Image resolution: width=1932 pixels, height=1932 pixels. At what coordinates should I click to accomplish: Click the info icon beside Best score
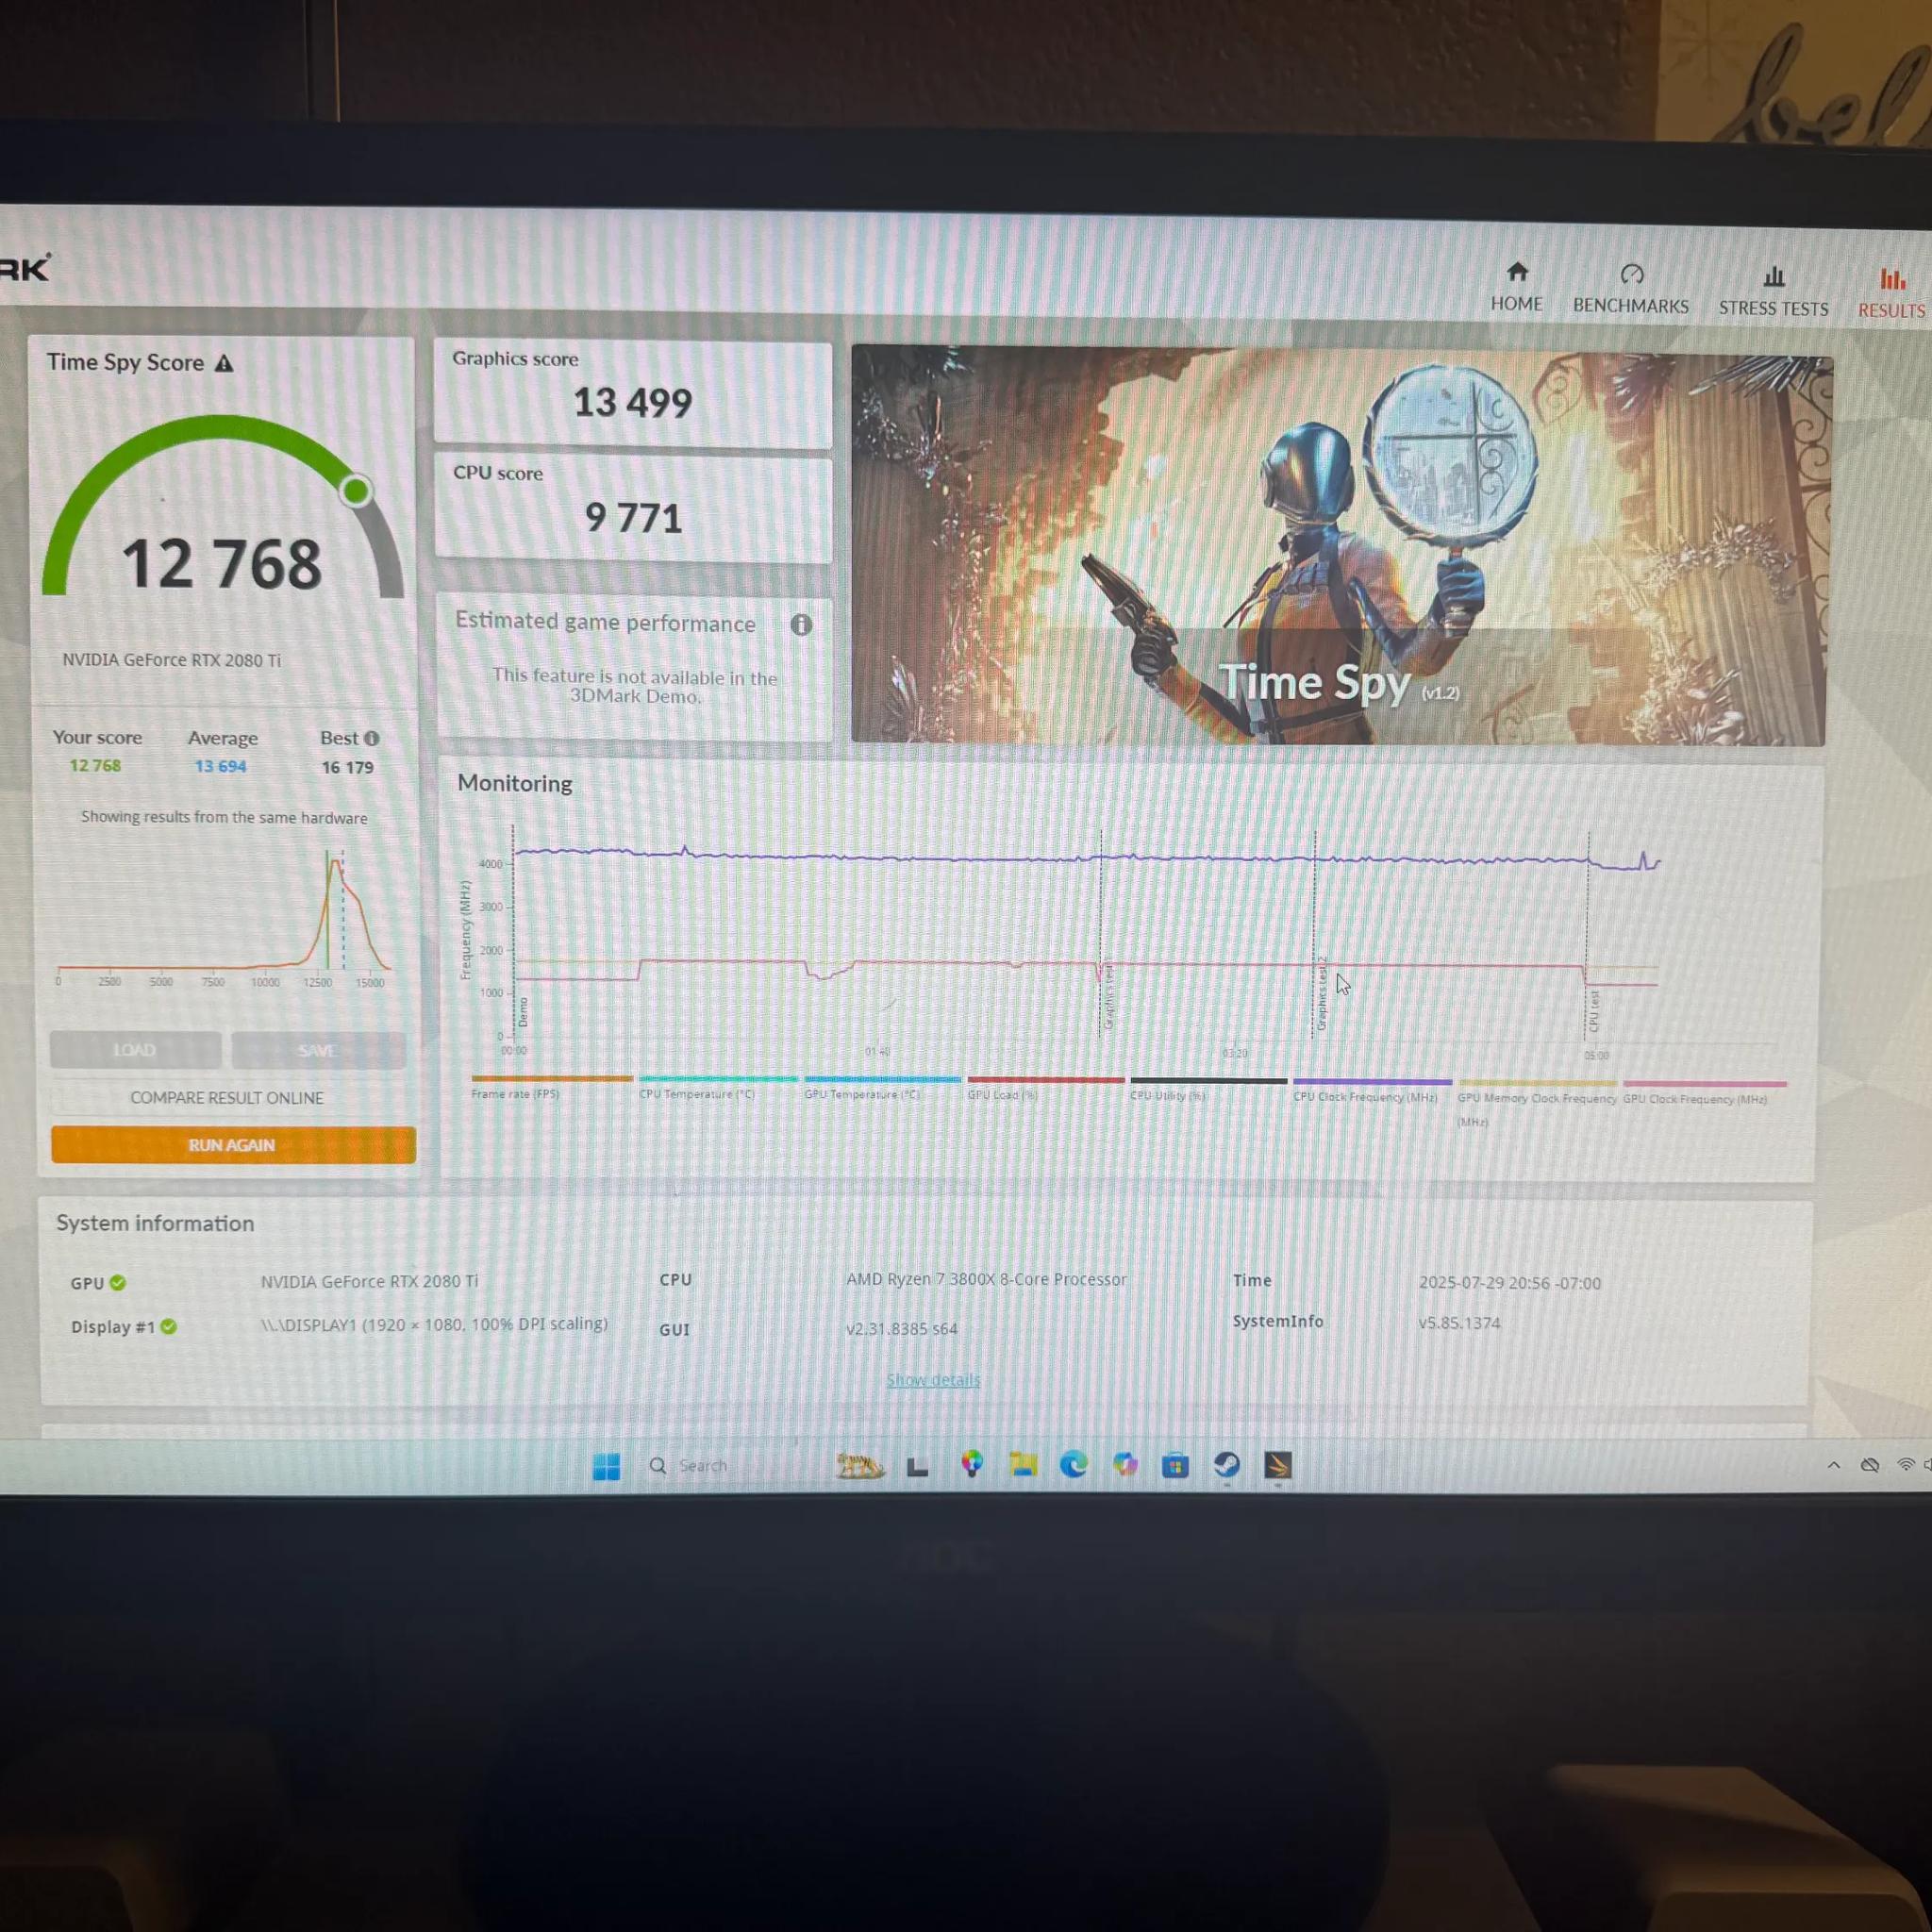coord(372,738)
